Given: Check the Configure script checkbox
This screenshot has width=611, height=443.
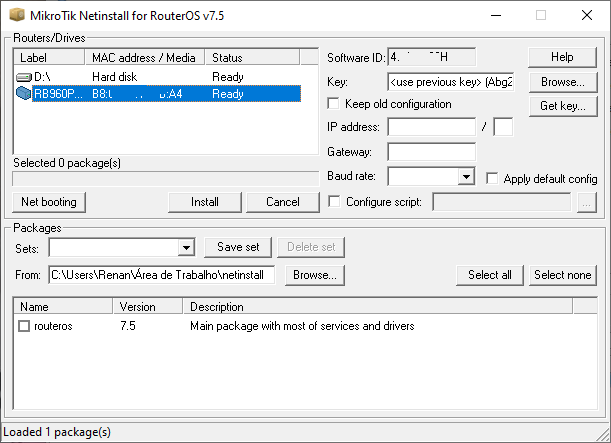Looking at the screenshot, I should (x=334, y=201).
